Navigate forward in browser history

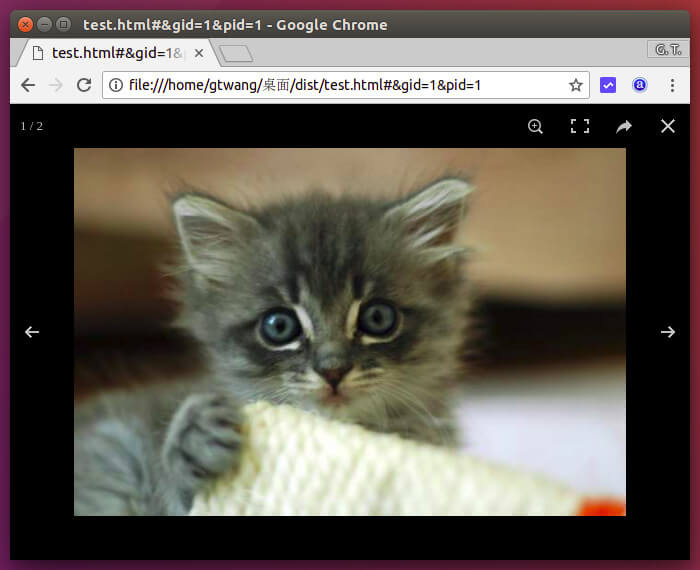click(56, 86)
